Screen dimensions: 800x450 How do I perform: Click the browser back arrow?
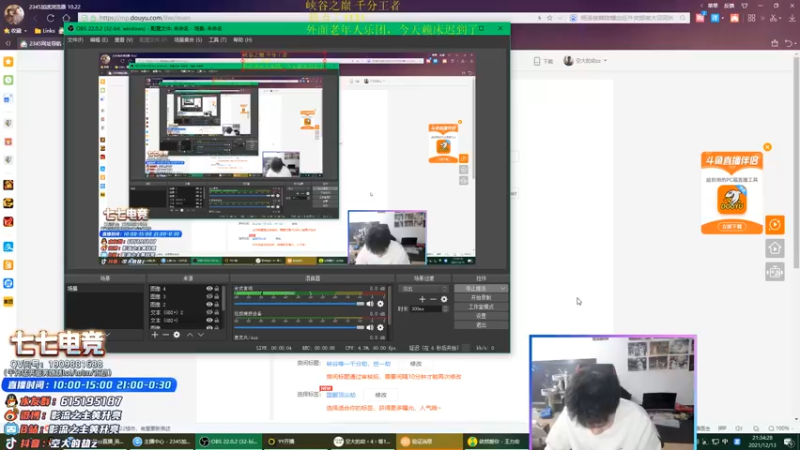[35, 18]
